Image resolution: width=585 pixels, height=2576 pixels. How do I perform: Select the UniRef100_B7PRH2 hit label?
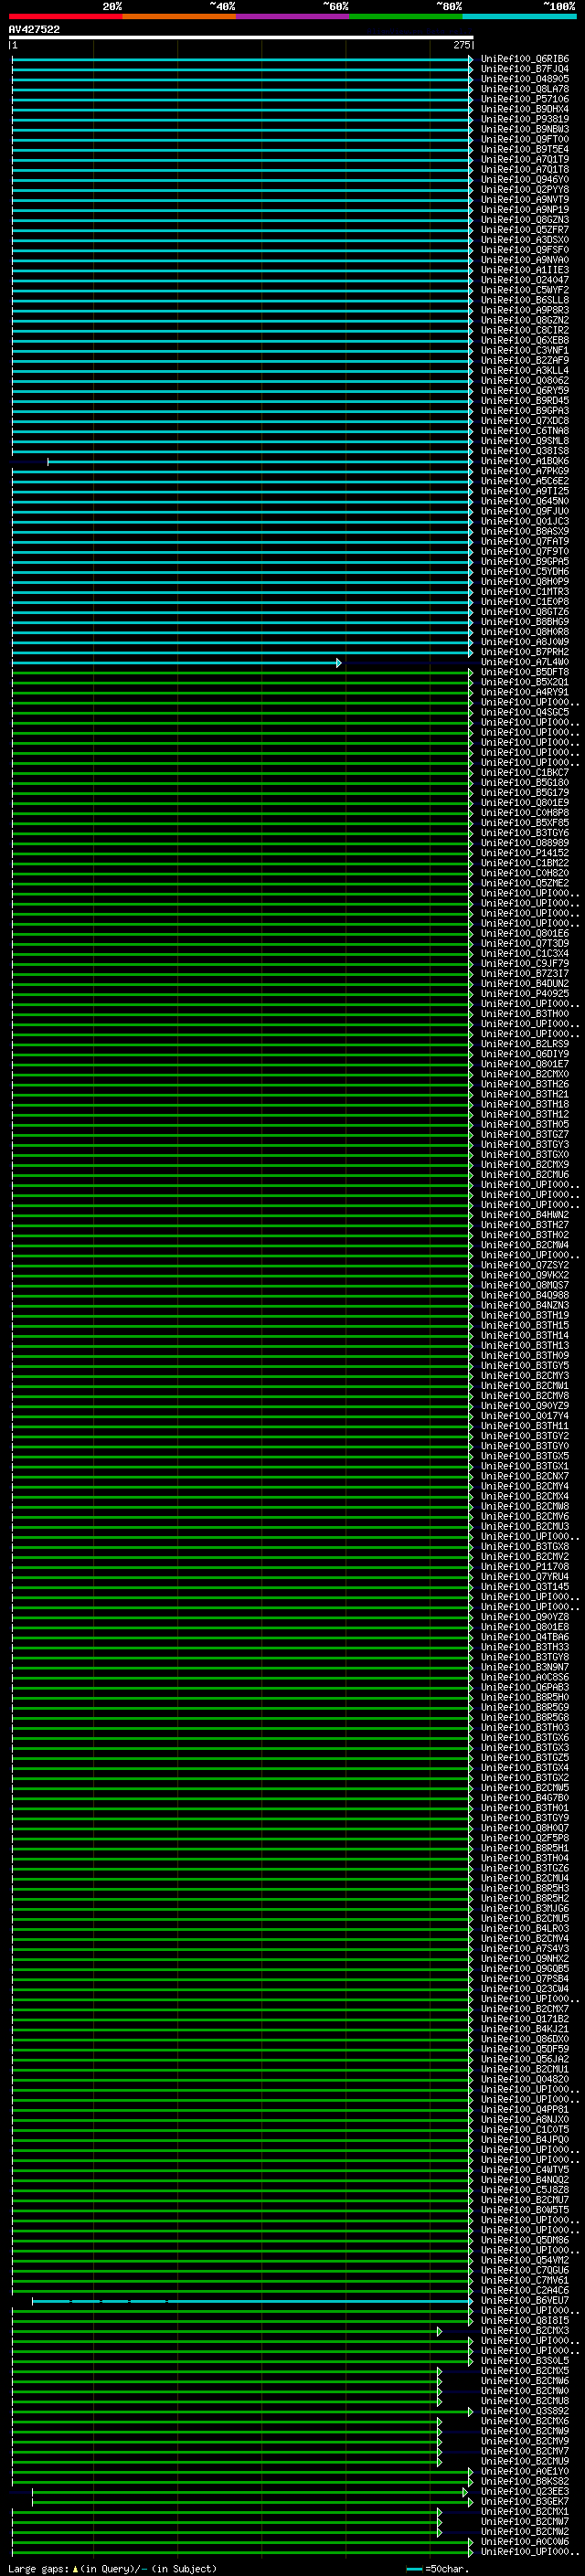524,652
